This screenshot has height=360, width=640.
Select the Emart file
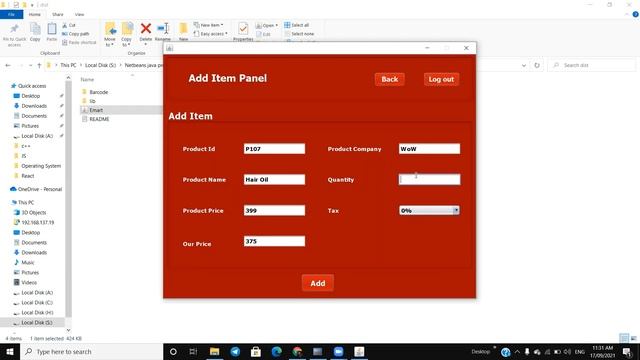(x=96, y=110)
